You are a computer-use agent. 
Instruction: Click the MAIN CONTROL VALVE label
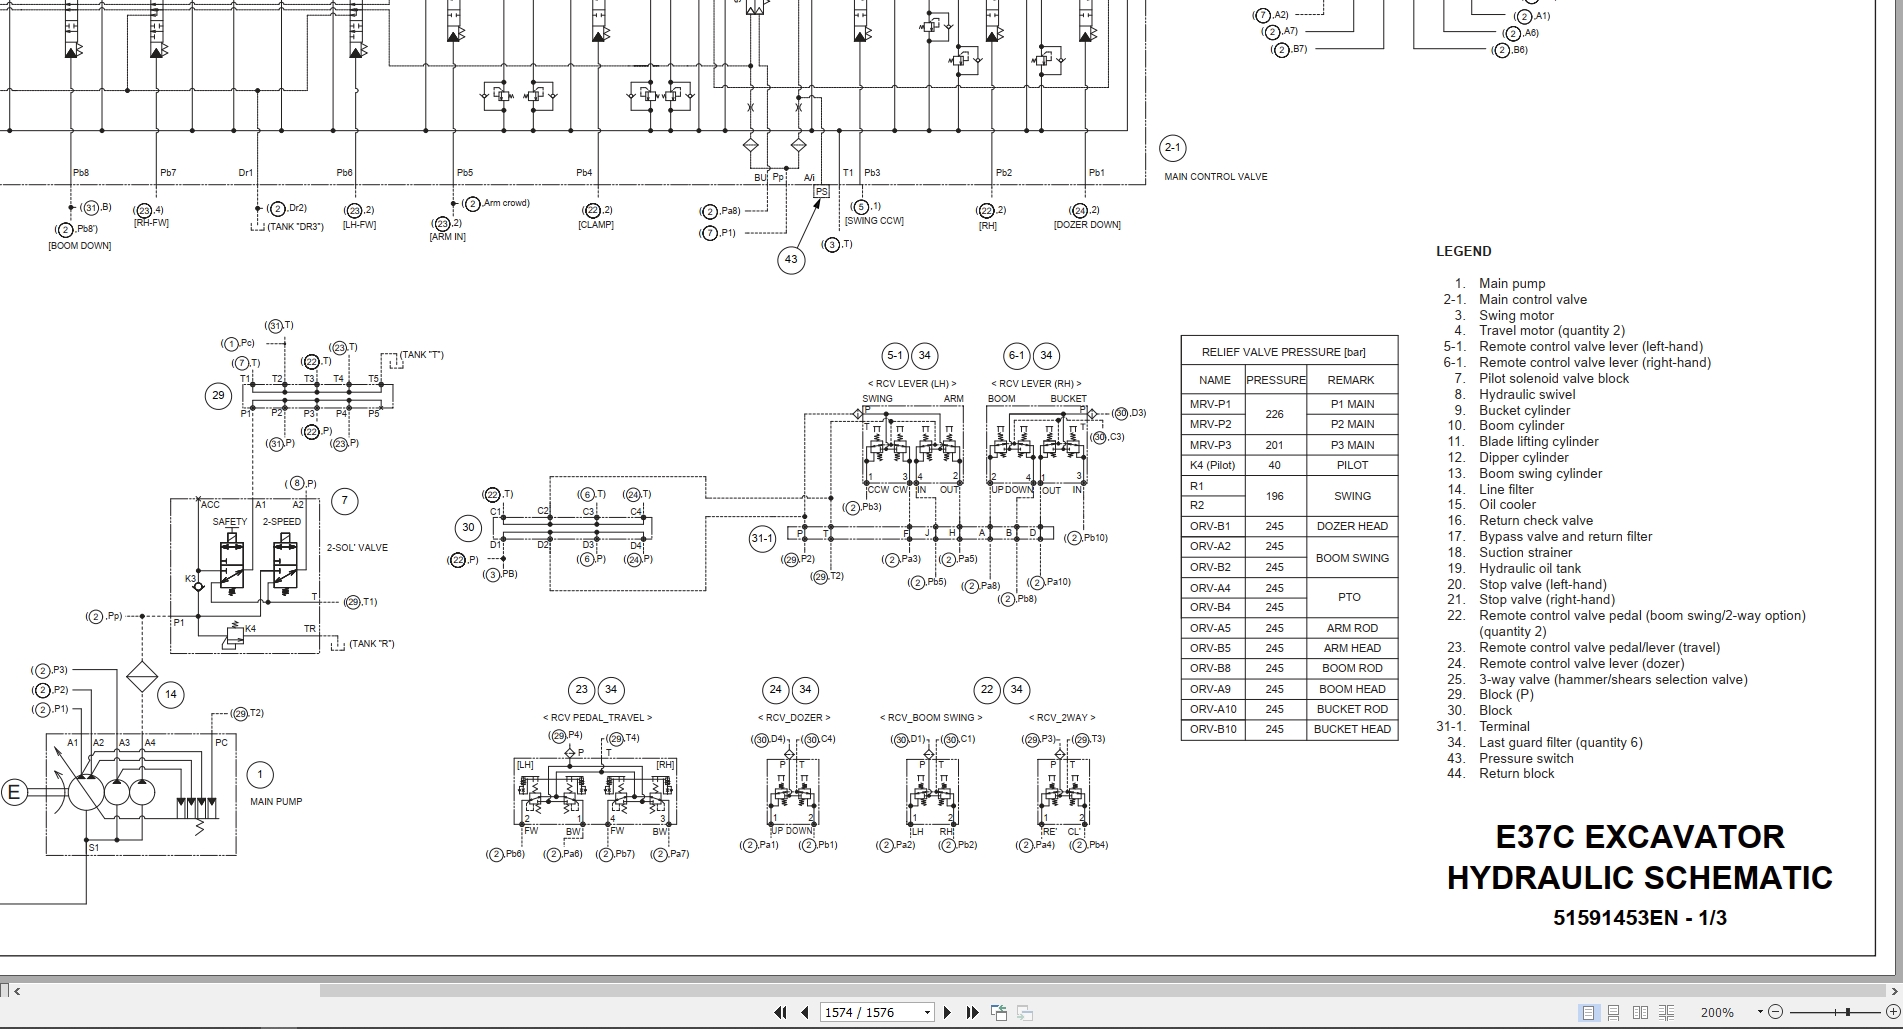pyautogui.click(x=1215, y=177)
